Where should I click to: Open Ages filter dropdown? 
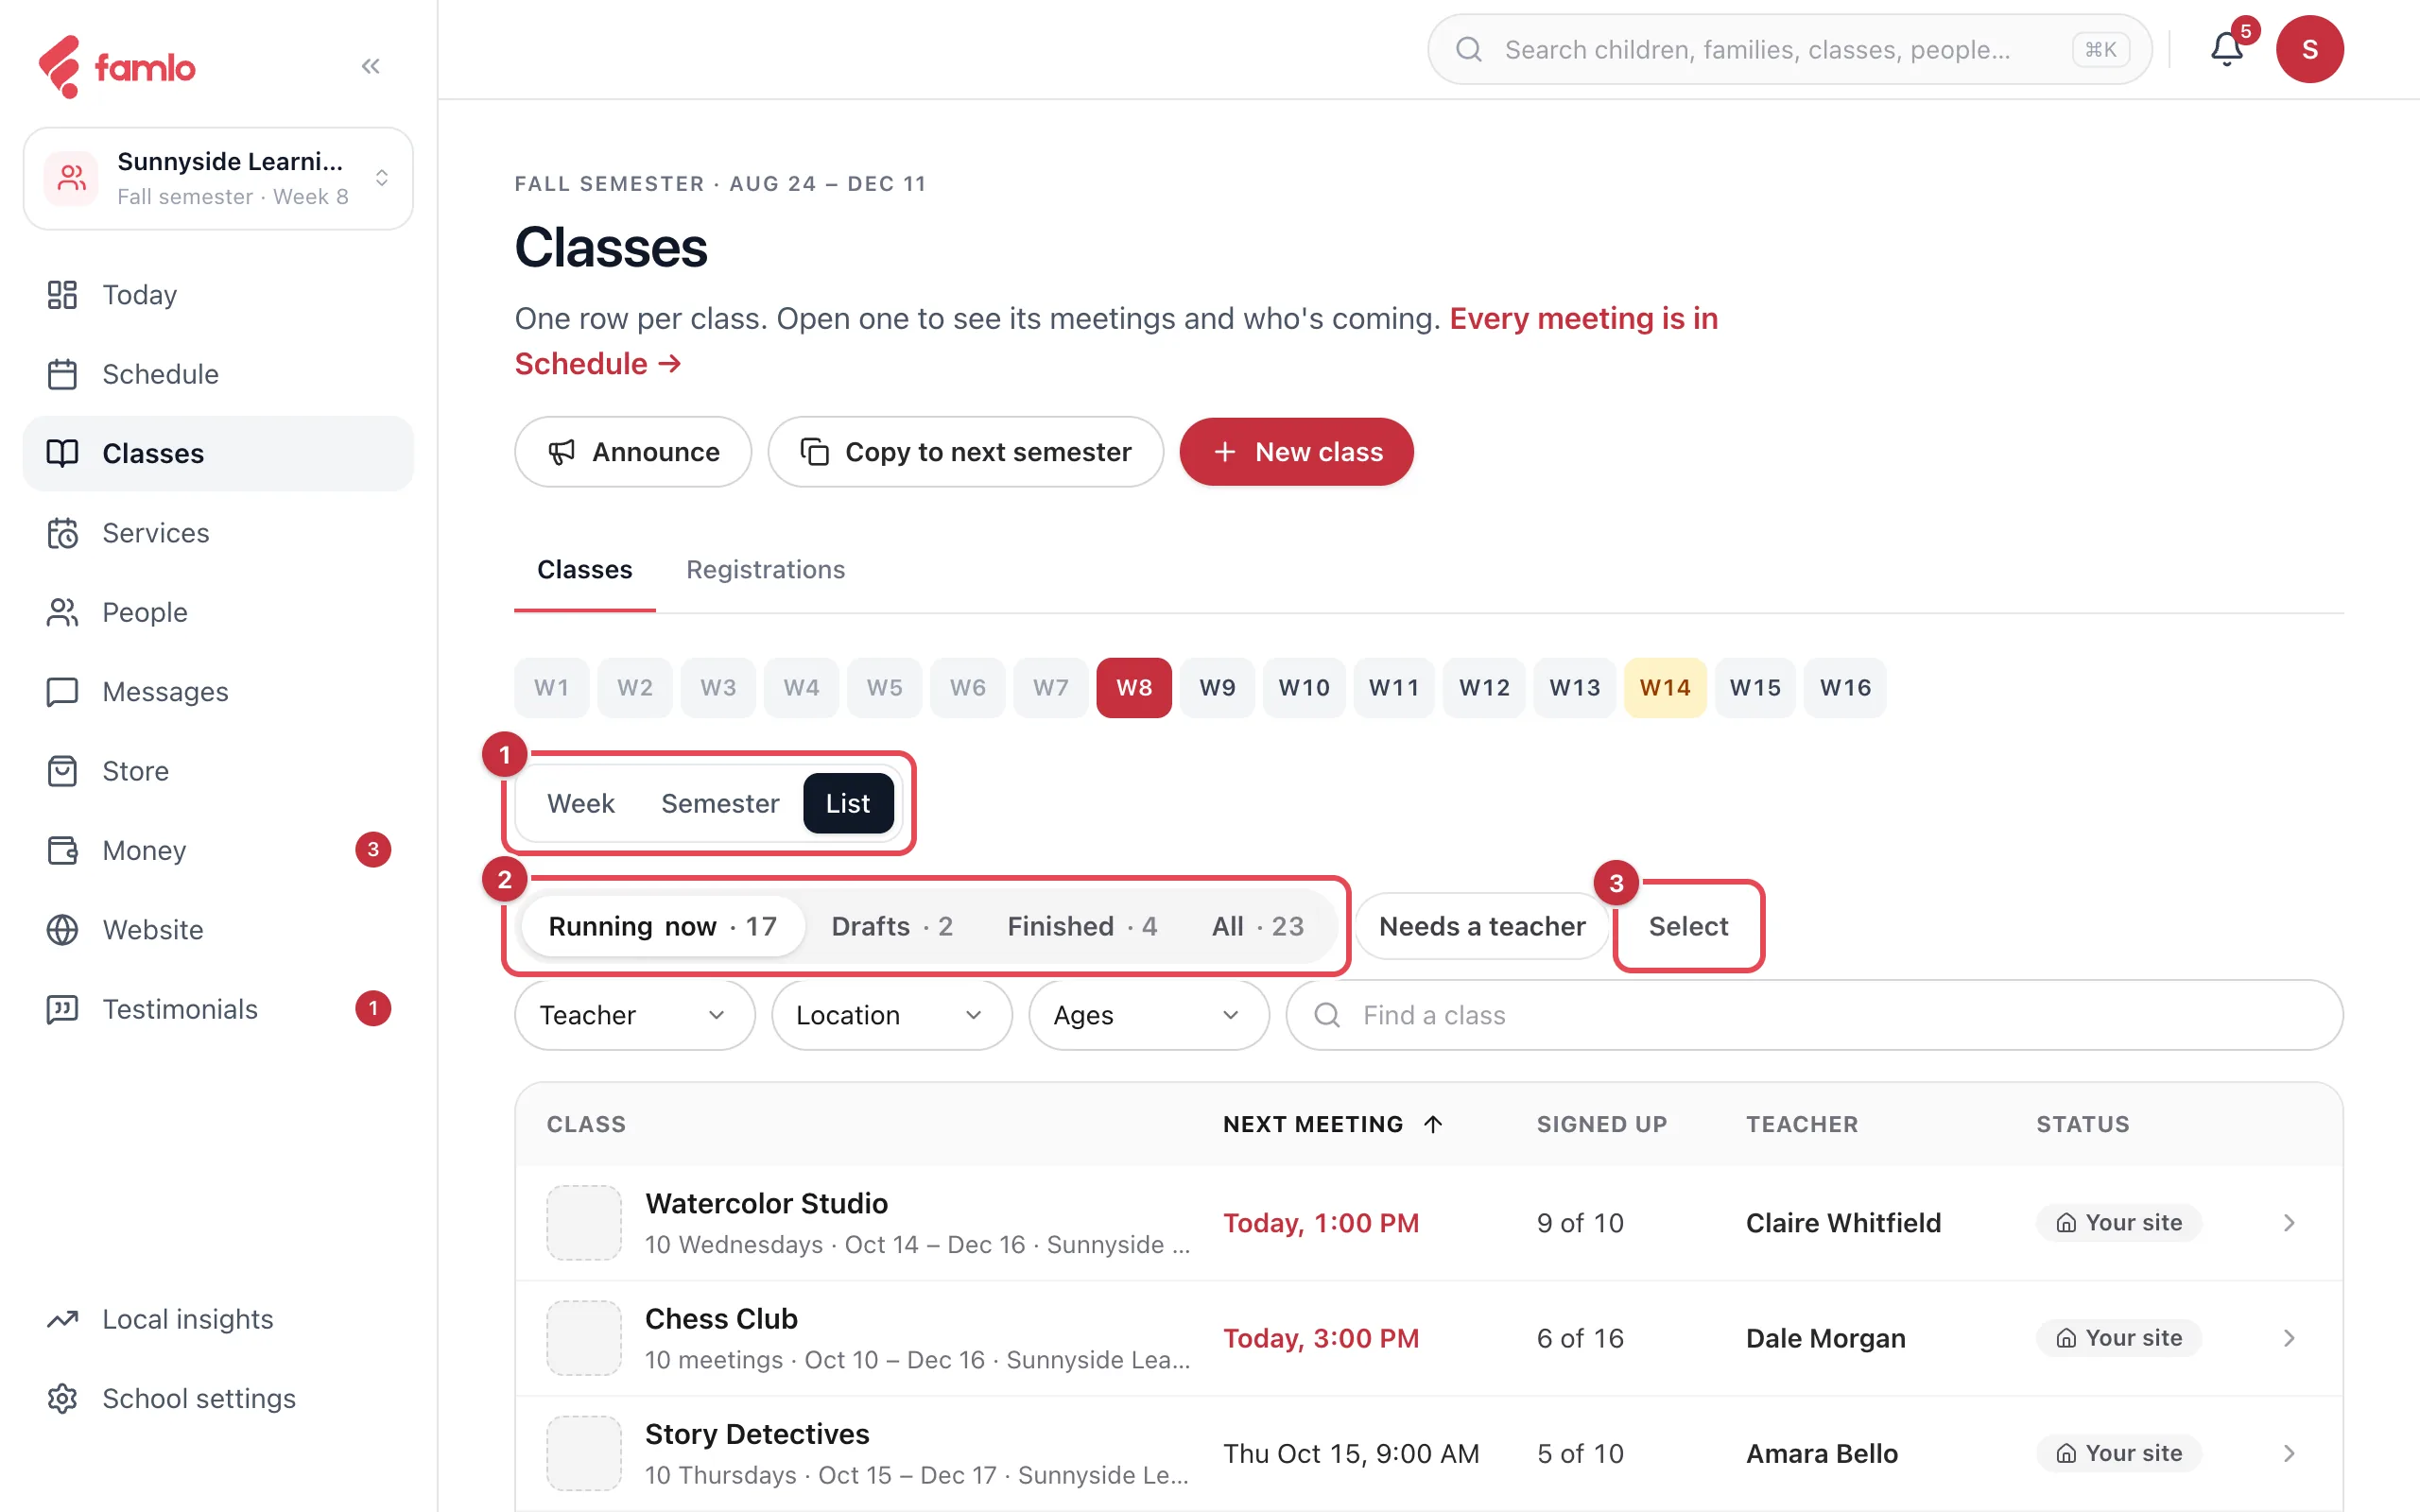coord(1149,1015)
